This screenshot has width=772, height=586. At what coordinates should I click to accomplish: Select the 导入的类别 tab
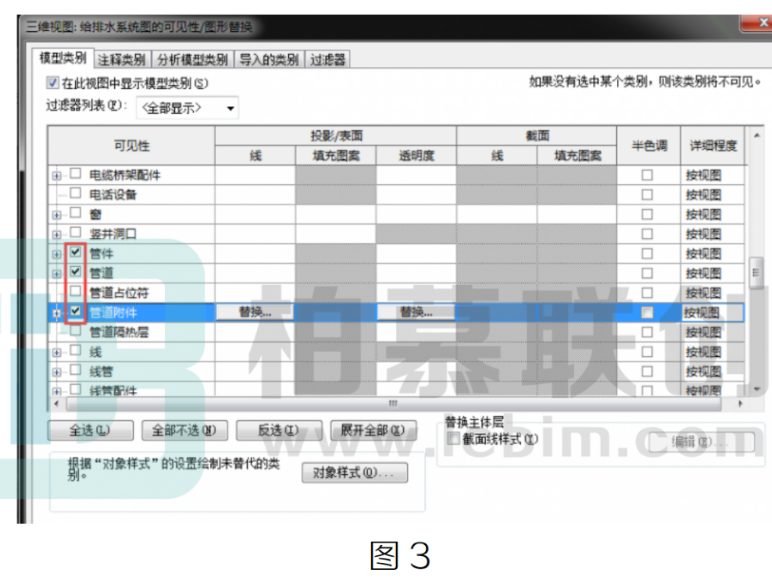coord(269,60)
